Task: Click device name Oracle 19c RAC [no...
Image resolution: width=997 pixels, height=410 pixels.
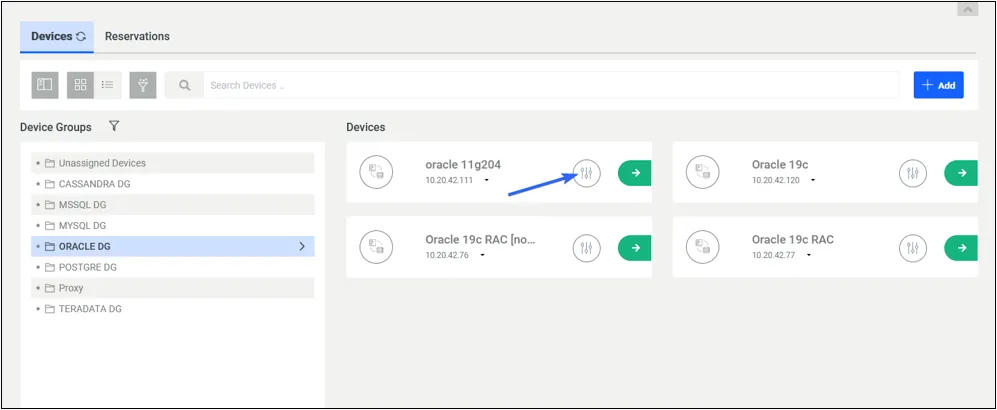Action: (481, 240)
